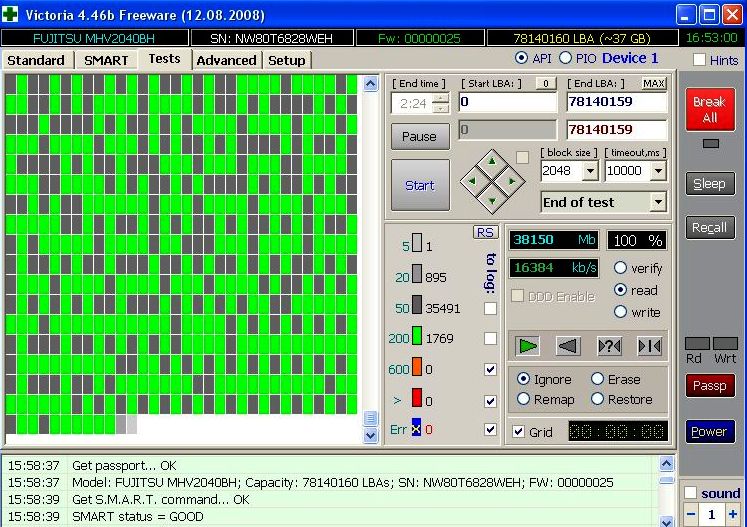Screen dimensions: 747x527
Task: Click the RS reset statistics icon
Action: [485, 232]
